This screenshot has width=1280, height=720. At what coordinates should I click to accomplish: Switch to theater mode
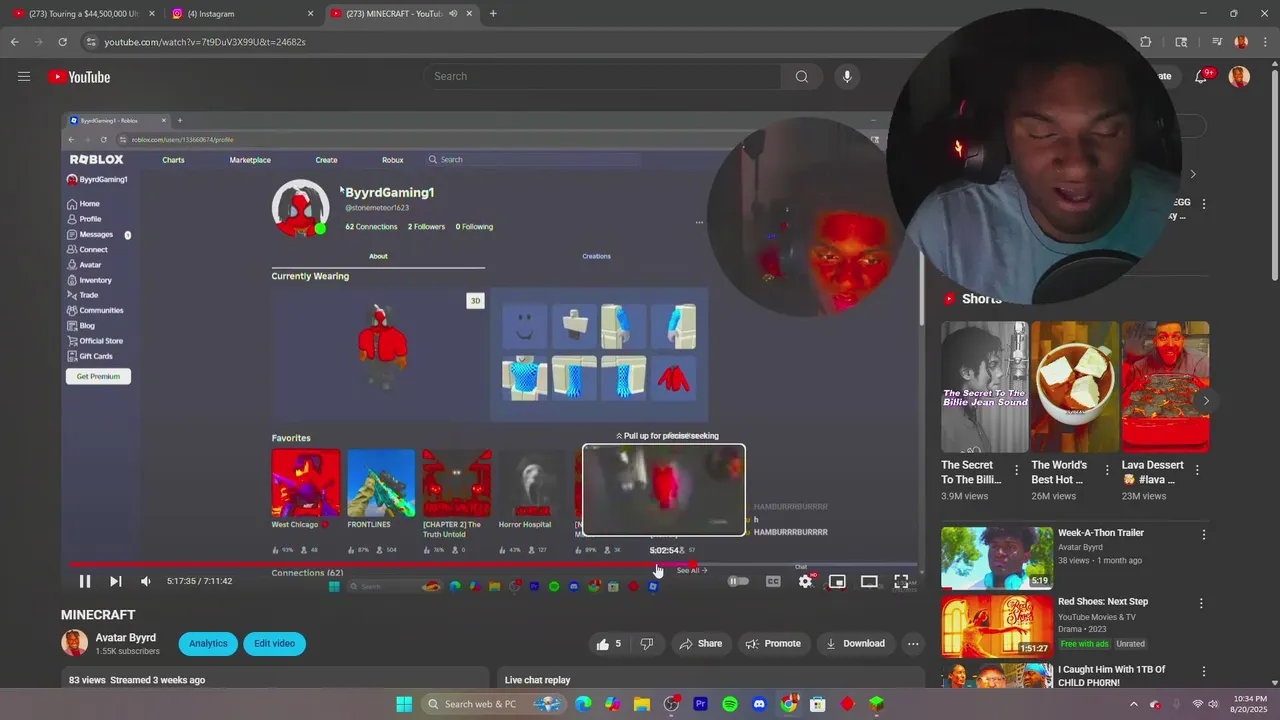[869, 581]
